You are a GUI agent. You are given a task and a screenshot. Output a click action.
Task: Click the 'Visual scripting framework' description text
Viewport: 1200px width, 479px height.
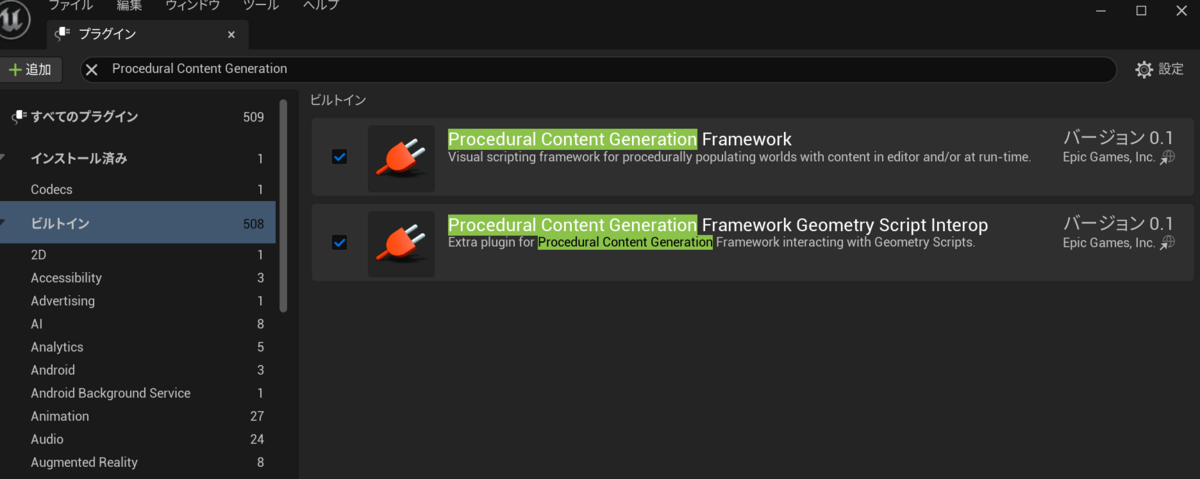739,157
